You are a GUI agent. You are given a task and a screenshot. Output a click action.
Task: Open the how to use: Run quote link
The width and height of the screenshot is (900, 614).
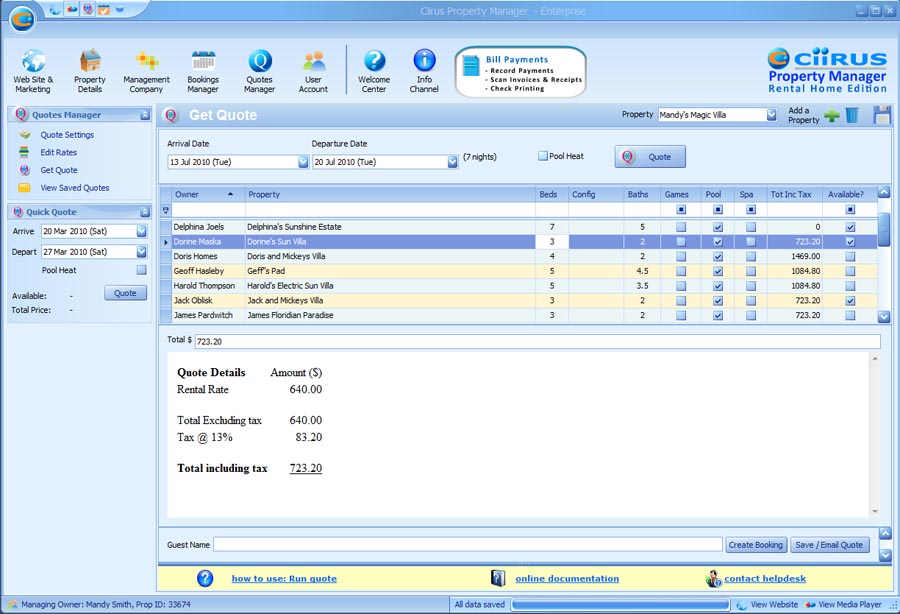point(284,578)
